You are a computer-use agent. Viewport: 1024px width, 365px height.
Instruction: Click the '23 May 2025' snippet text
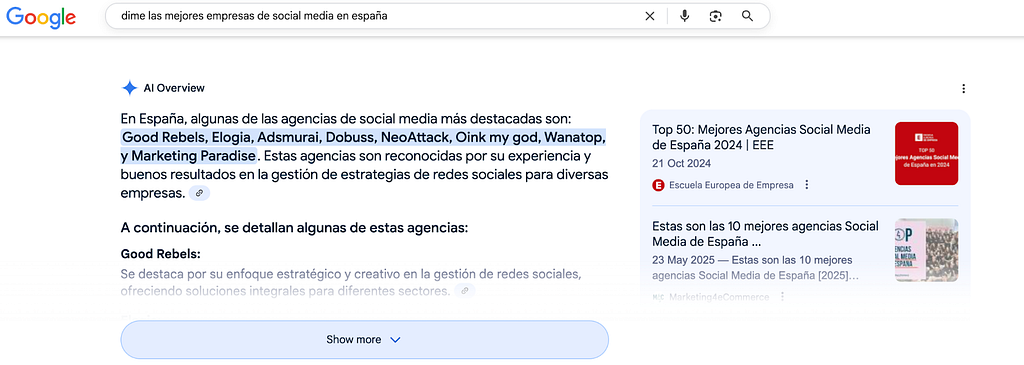(756, 267)
